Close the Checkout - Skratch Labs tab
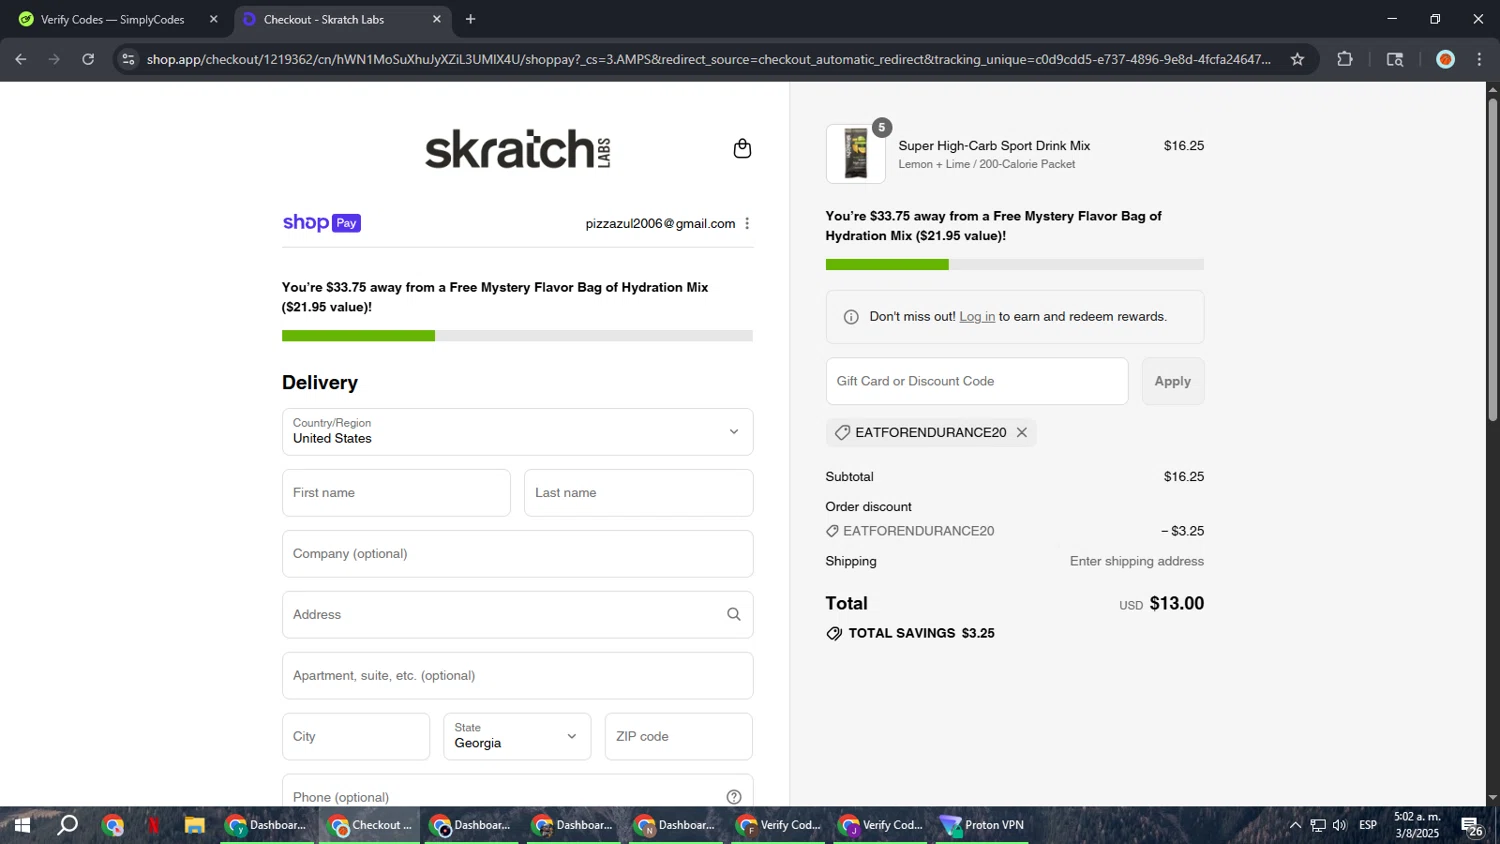Viewport: 1500px width, 844px height. [x=436, y=19]
